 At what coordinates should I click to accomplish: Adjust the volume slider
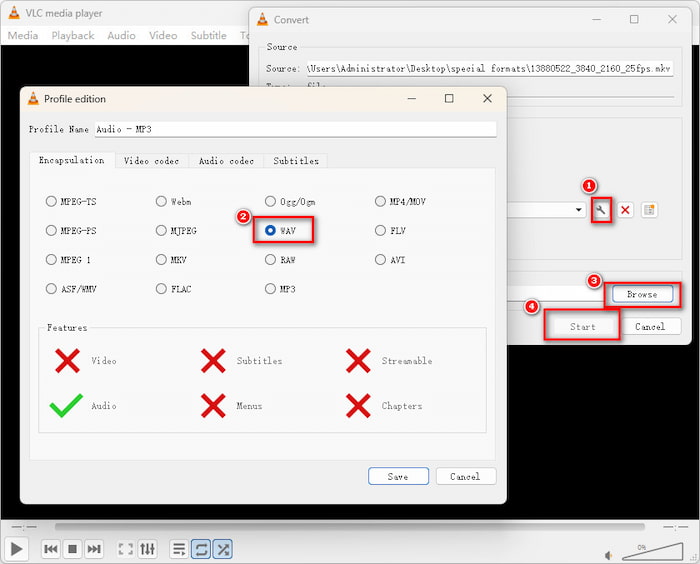pos(652,551)
